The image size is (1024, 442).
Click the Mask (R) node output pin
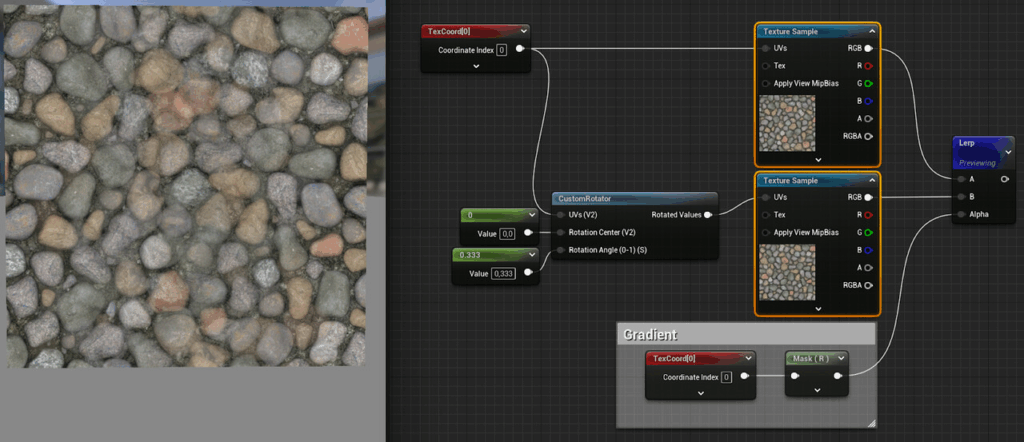837,376
